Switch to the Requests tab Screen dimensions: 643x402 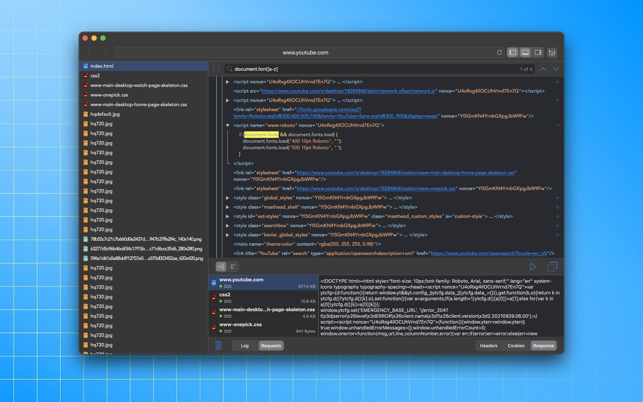(271, 346)
